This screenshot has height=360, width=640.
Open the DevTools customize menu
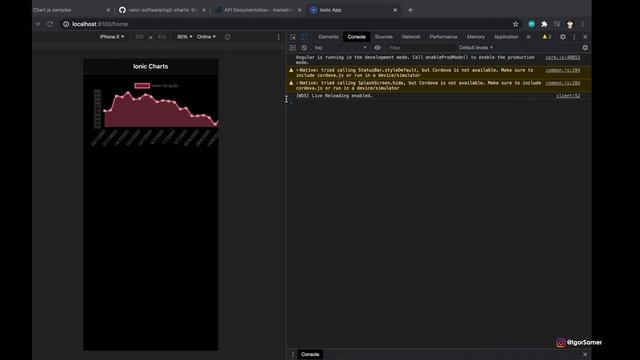tap(574, 37)
